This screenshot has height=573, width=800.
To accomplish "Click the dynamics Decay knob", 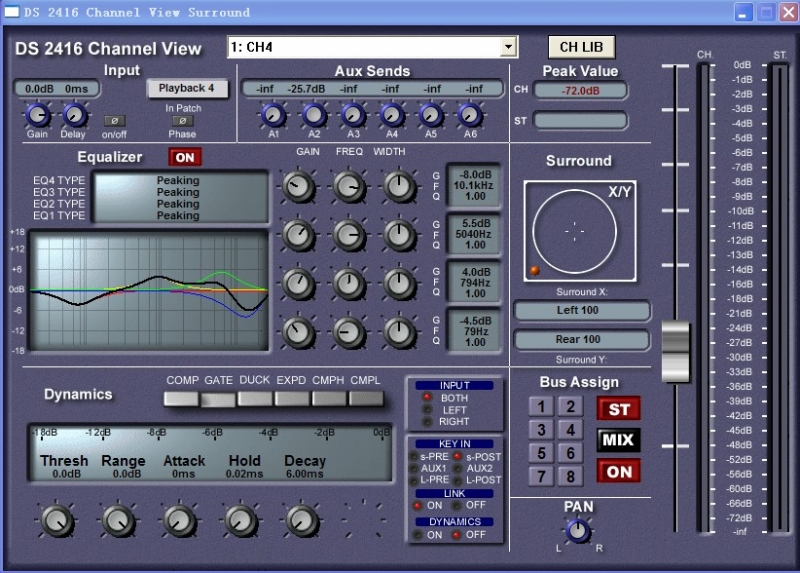I will point(302,521).
